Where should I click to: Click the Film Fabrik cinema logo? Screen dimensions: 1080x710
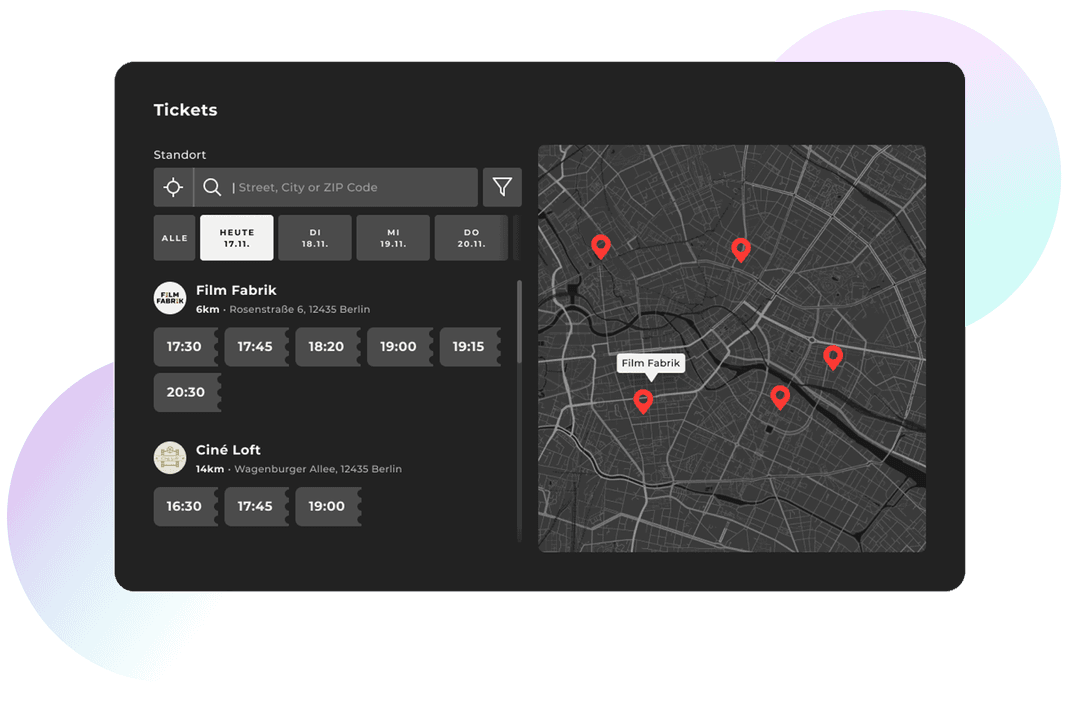pos(170,298)
